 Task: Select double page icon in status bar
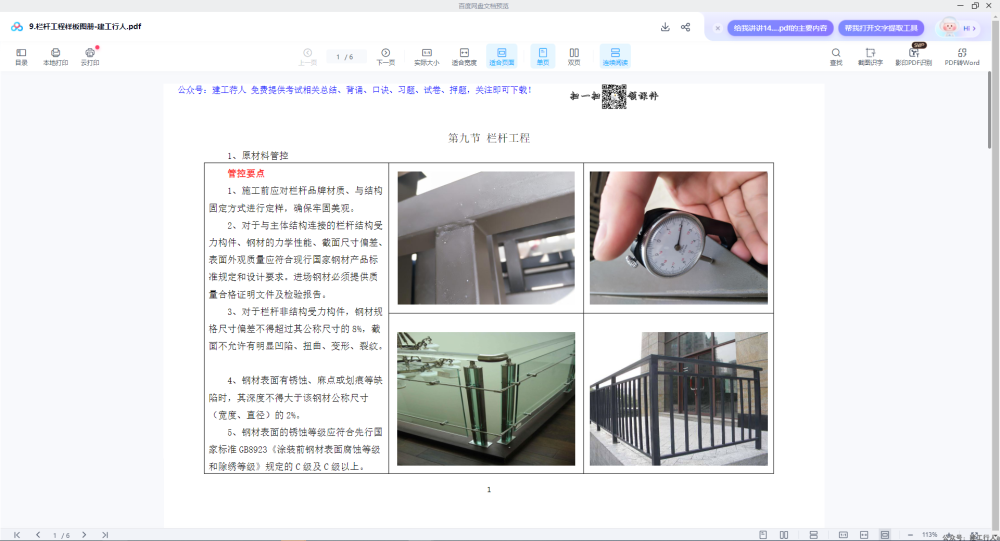click(x=784, y=535)
